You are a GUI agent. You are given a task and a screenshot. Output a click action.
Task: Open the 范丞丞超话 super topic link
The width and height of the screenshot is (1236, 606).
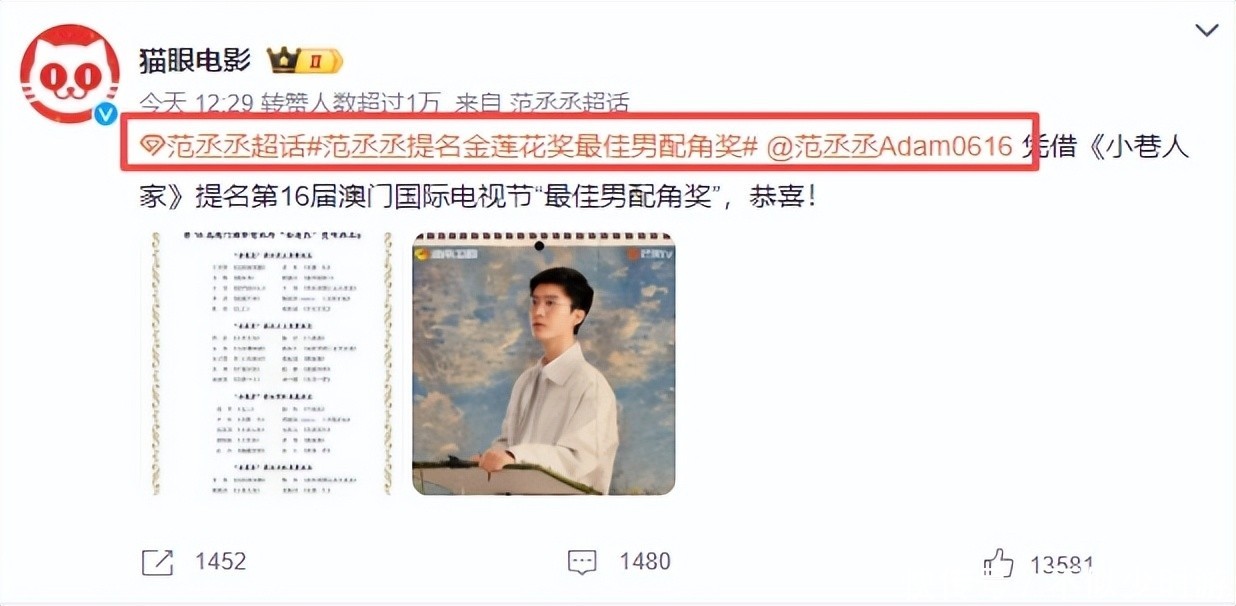[234, 148]
